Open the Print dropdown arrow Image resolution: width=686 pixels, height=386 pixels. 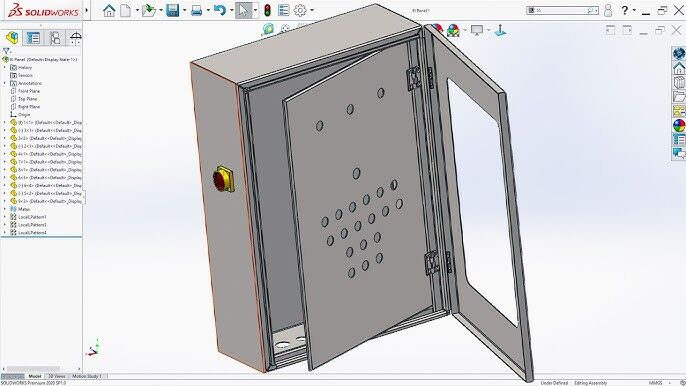pyautogui.click(x=208, y=10)
